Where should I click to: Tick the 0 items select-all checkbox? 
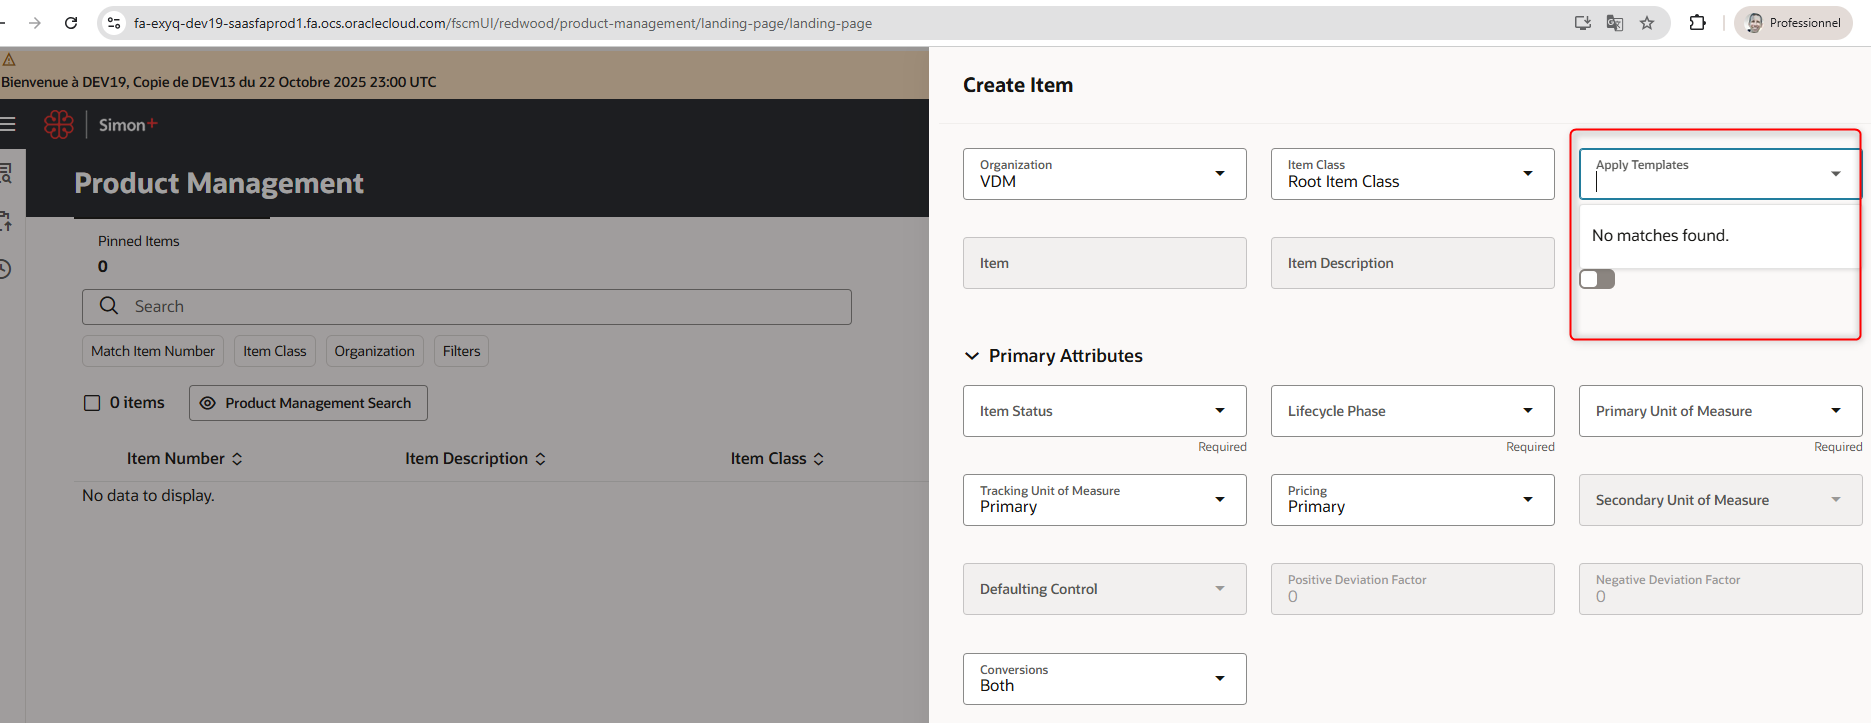[x=92, y=403]
